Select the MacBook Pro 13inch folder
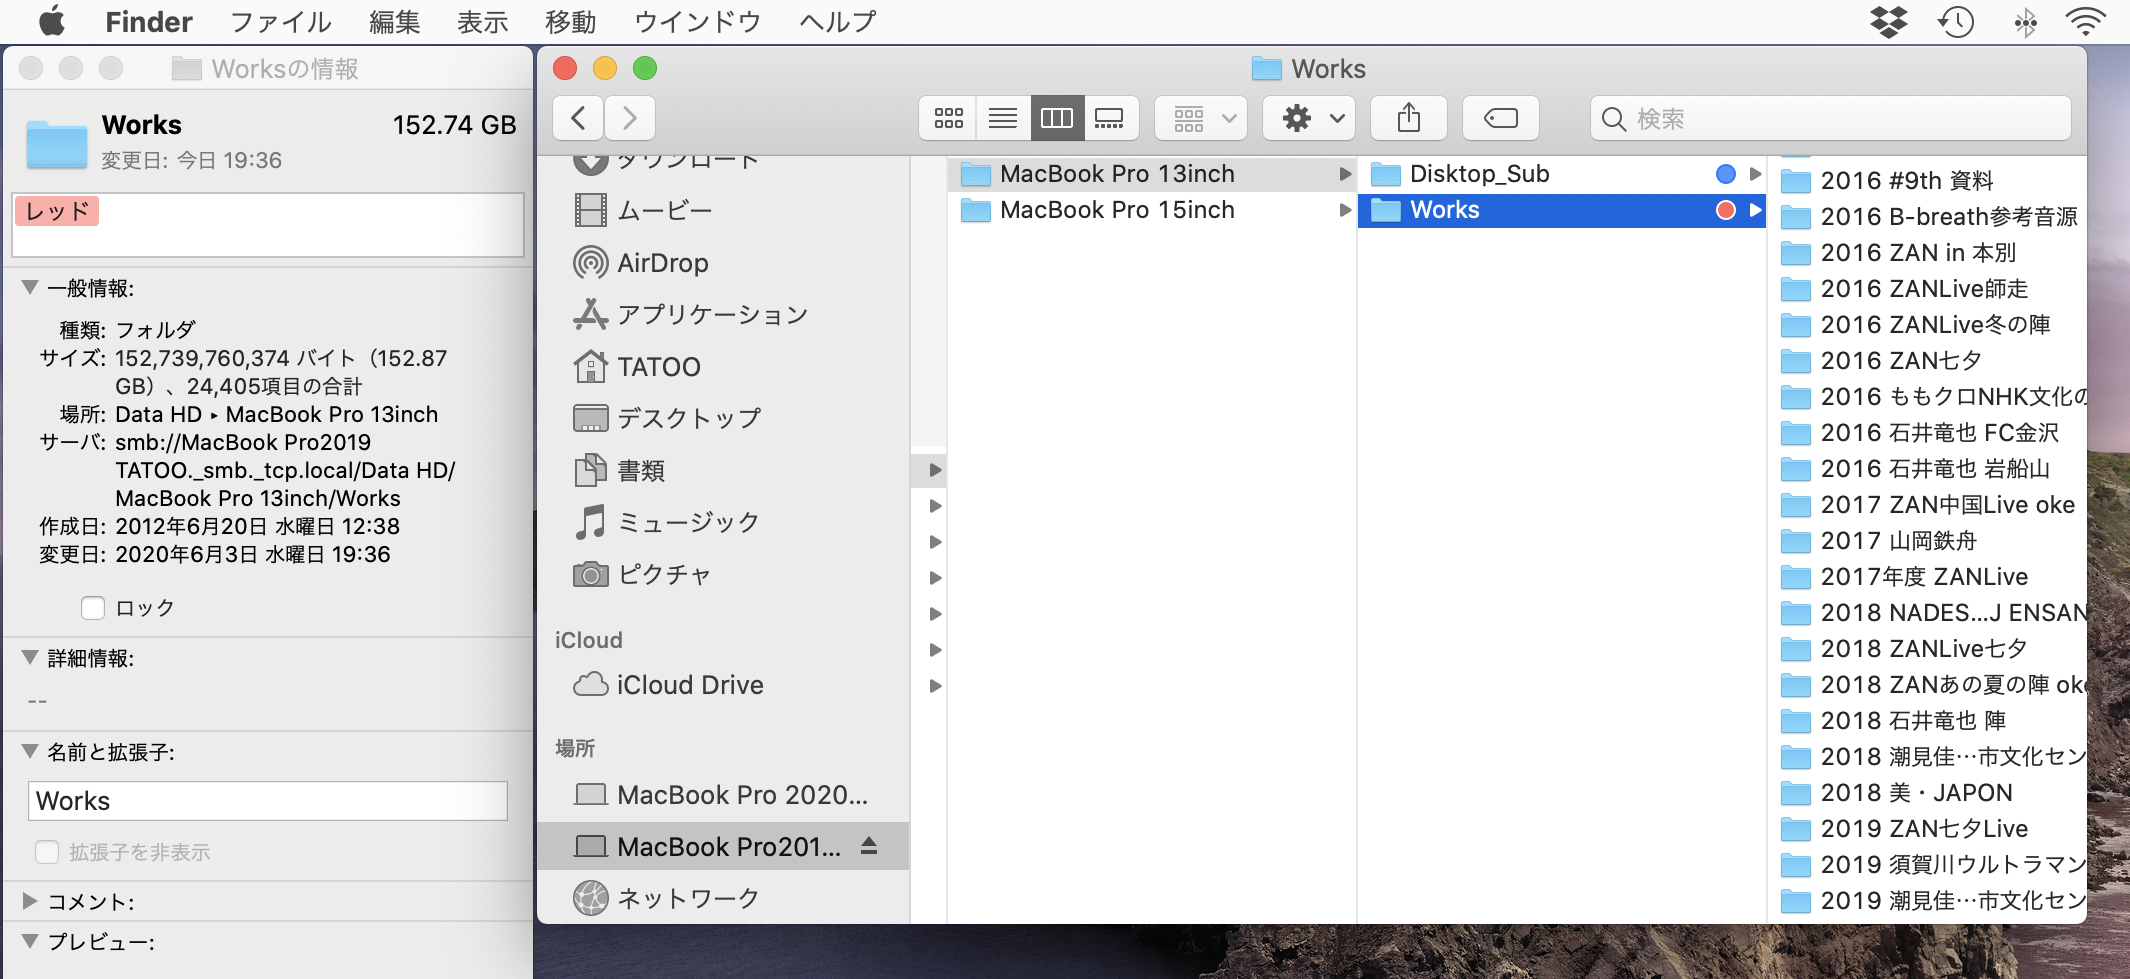The height and width of the screenshot is (979, 2130). coord(1152,174)
